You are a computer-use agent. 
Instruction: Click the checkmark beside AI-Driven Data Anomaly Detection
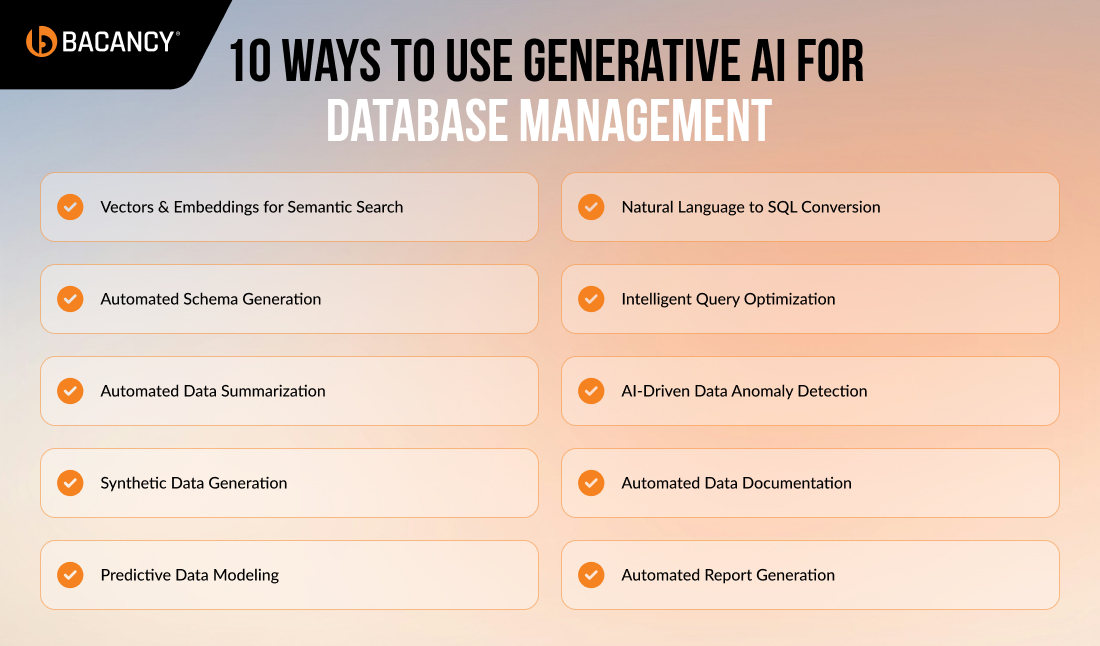(x=591, y=391)
